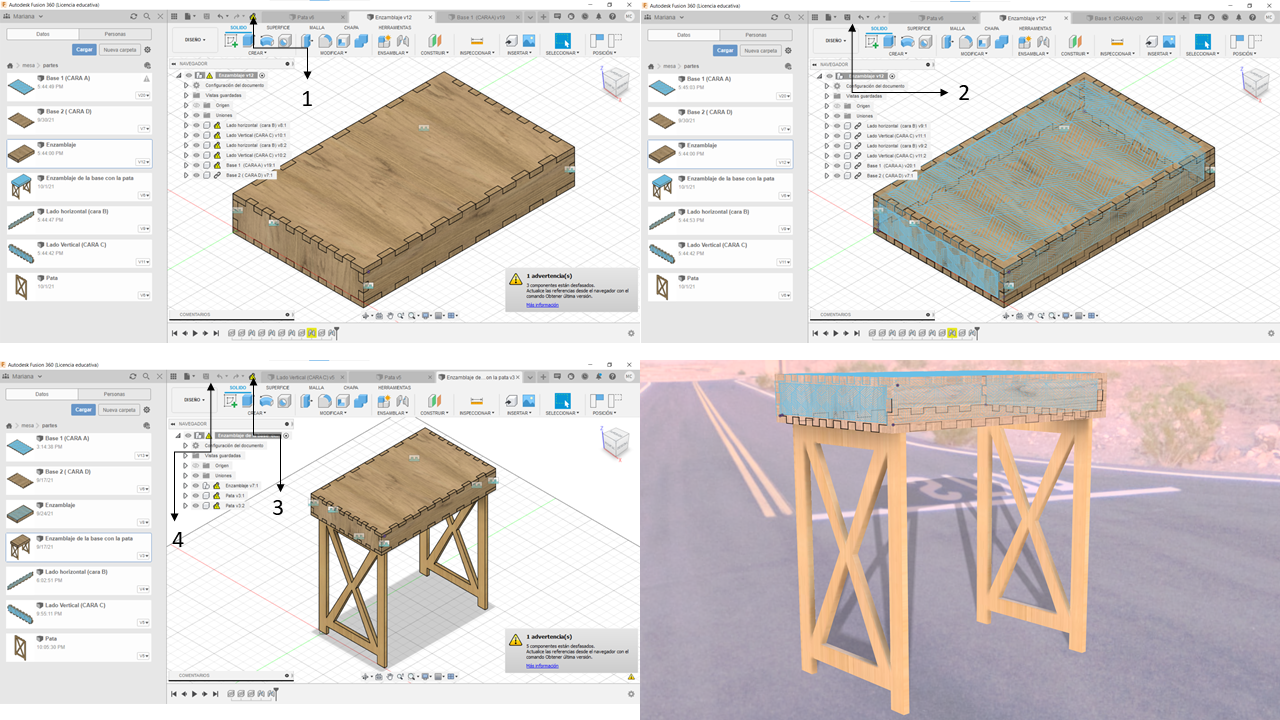This screenshot has width=1280, height=720.
Task: Select Create Sketch tool in the top-left window
Action: click(x=232, y=41)
